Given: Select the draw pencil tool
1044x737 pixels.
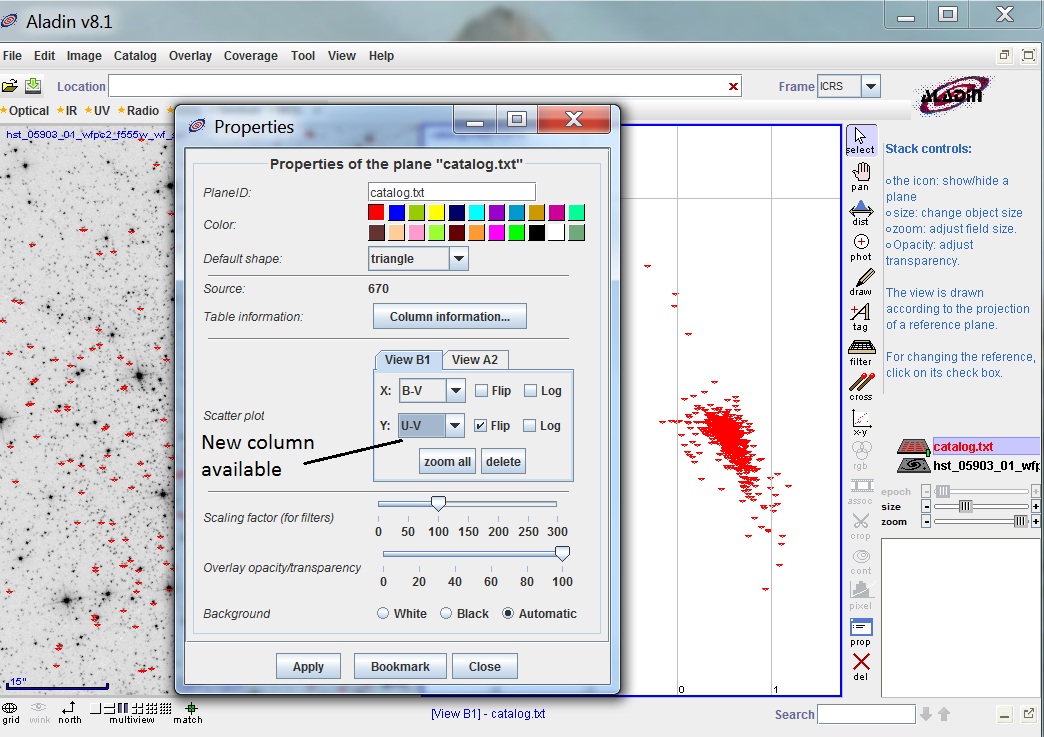Looking at the screenshot, I should click(x=860, y=282).
